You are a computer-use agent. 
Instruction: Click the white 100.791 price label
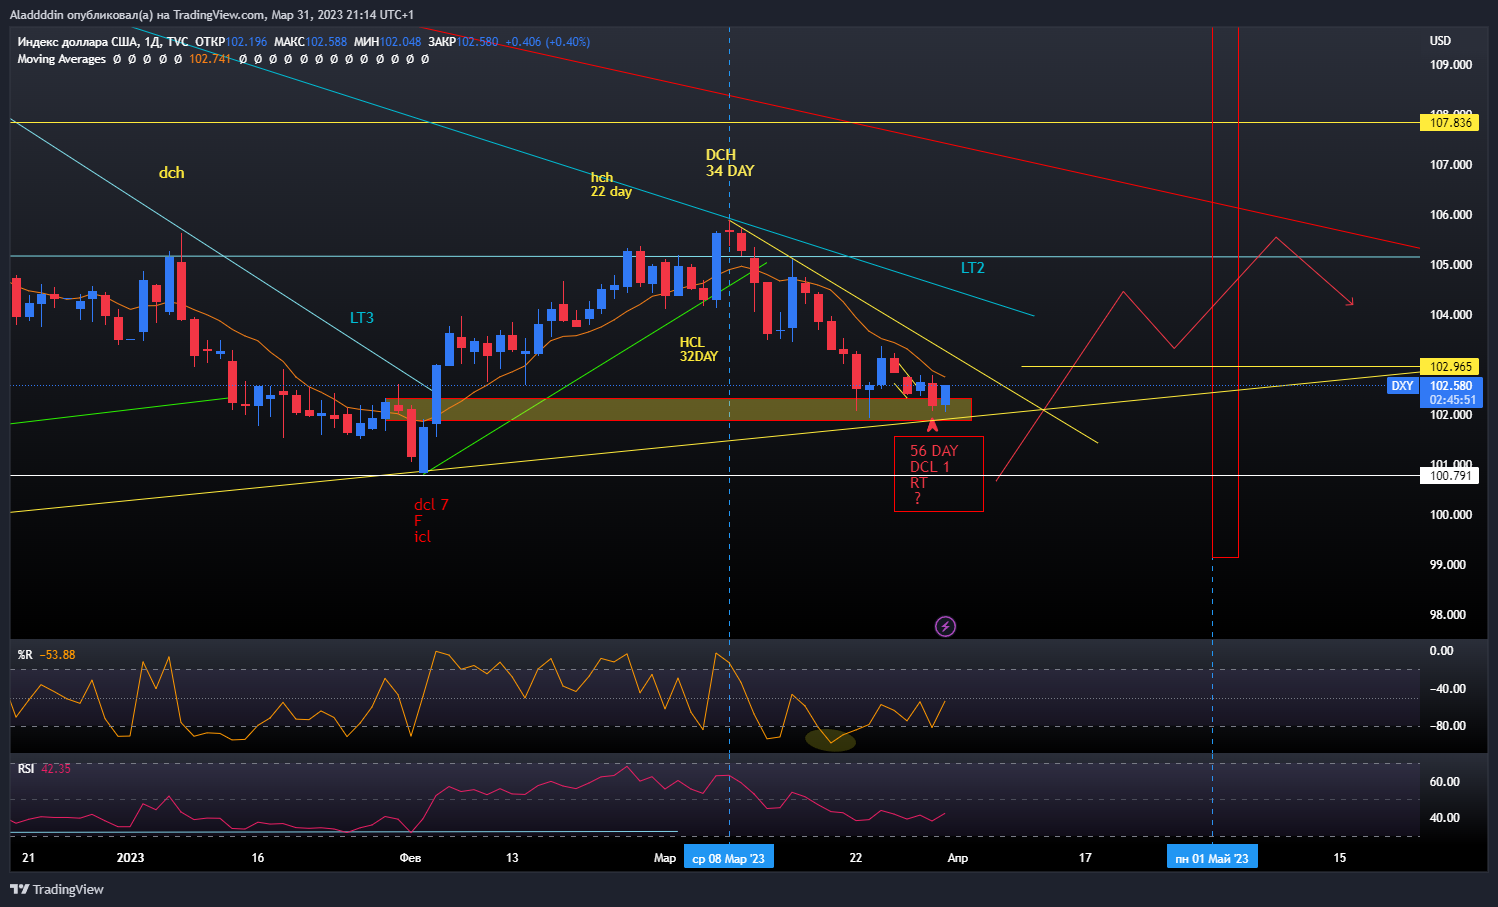coord(1450,476)
